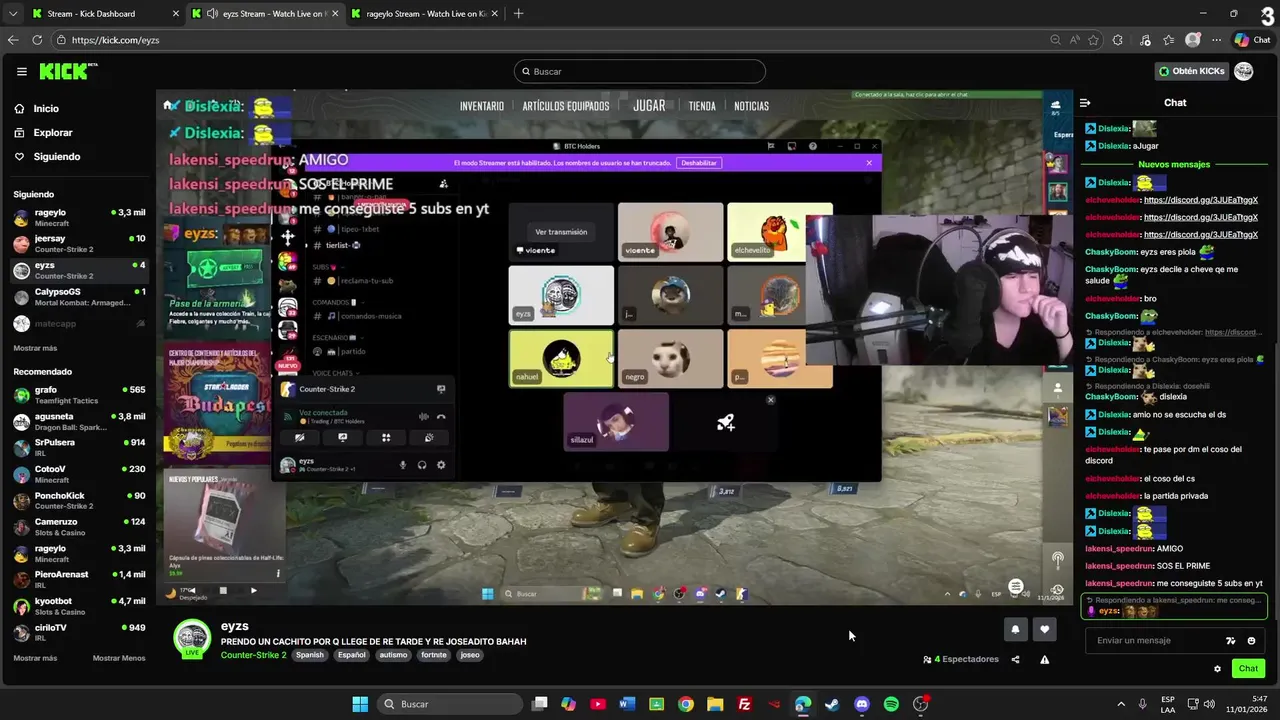The width and height of the screenshot is (1280, 720).
Task: Click the Buscar search field on Kick
Action: click(640, 72)
